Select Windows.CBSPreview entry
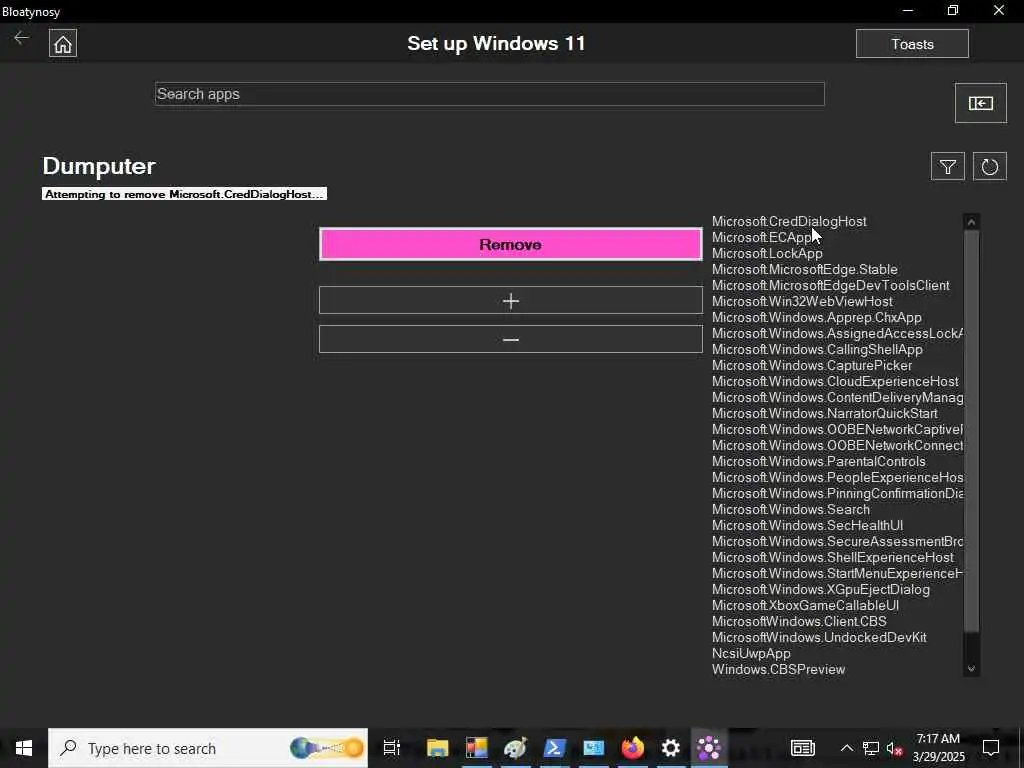The image size is (1024, 768). click(x=778, y=669)
